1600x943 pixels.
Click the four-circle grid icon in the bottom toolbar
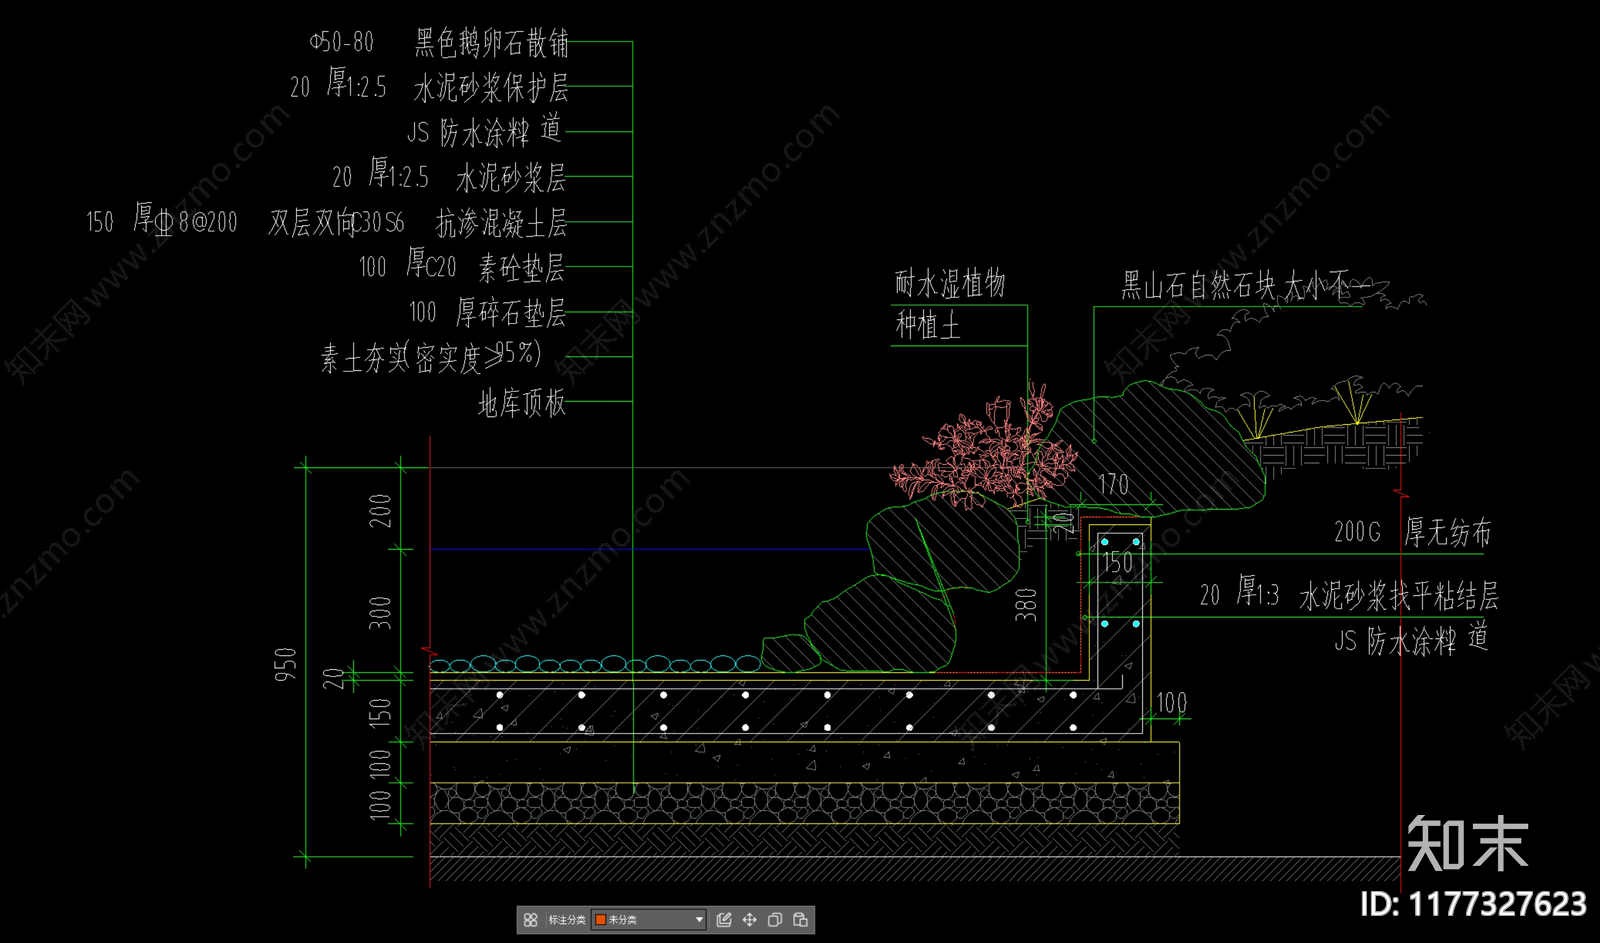click(x=531, y=920)
